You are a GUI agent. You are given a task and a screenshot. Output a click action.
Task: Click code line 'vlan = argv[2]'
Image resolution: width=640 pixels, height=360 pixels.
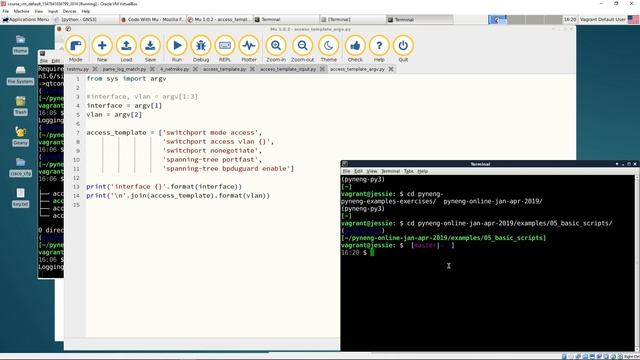pyautogui.click(x=114, y=115)
